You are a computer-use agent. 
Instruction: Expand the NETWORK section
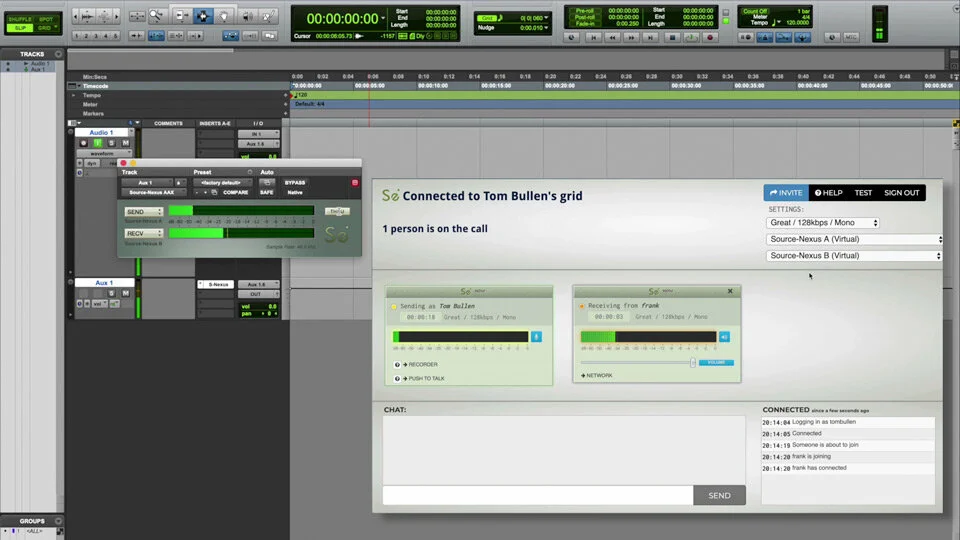pyautogui.click(x=596, y=375)
